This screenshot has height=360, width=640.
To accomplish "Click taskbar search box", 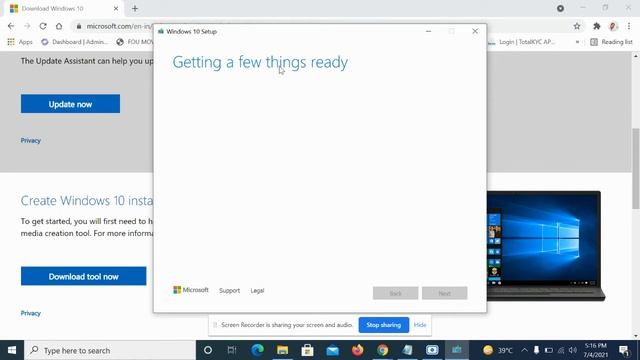I will (110, 350).
